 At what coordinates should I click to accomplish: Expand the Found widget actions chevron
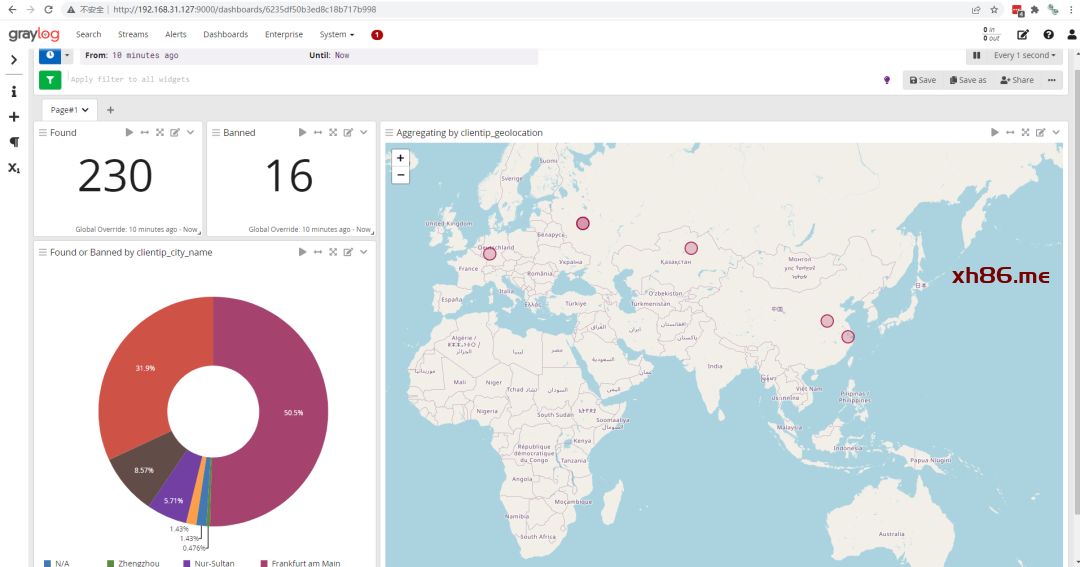(191, 132)
